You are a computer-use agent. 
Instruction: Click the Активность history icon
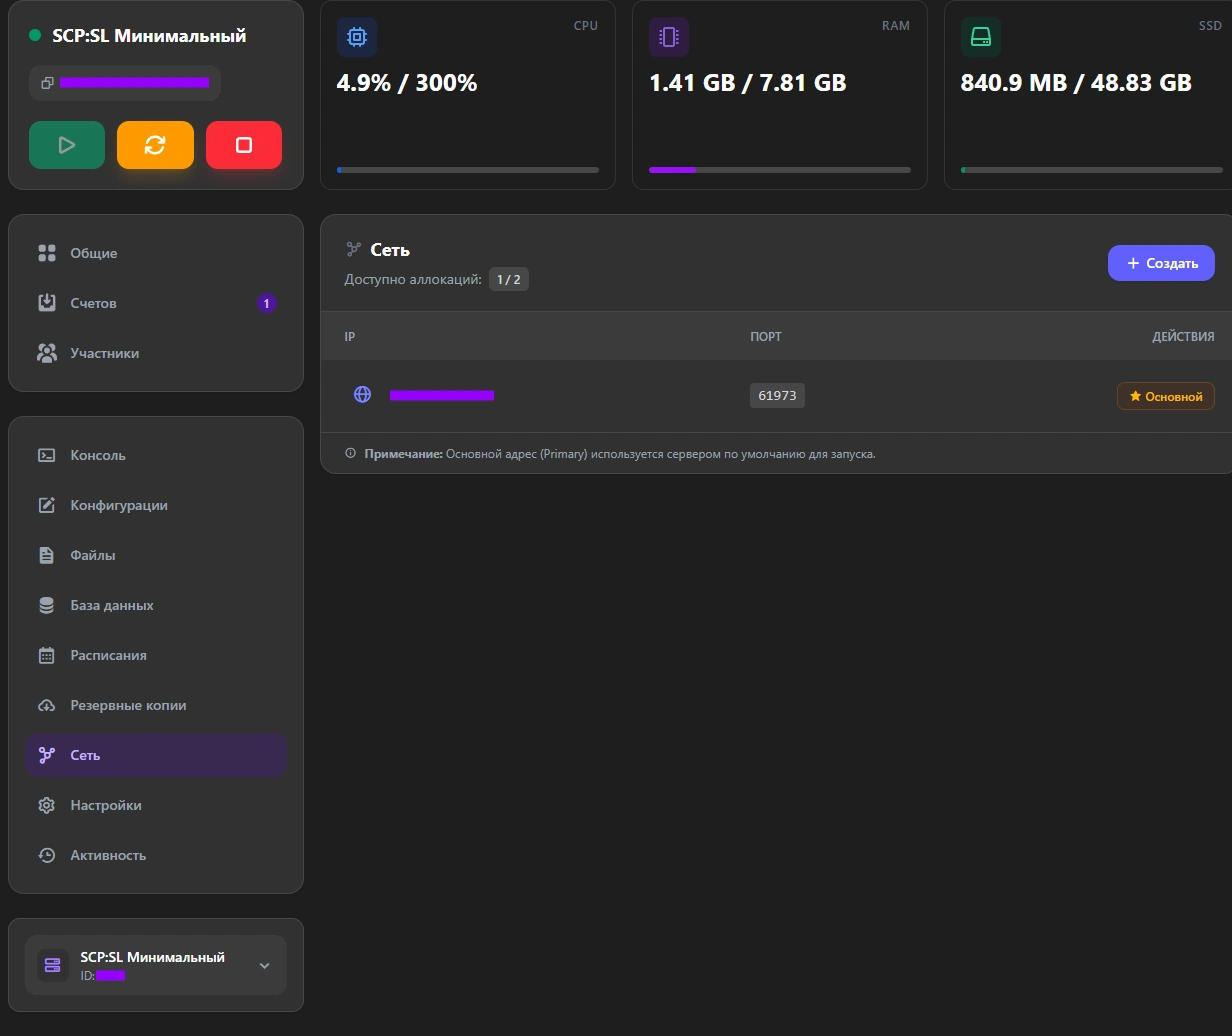[47, 855]
